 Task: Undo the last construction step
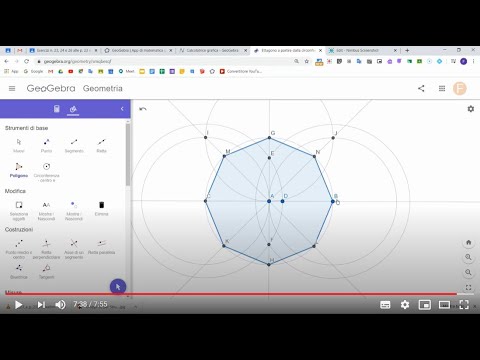143,109
